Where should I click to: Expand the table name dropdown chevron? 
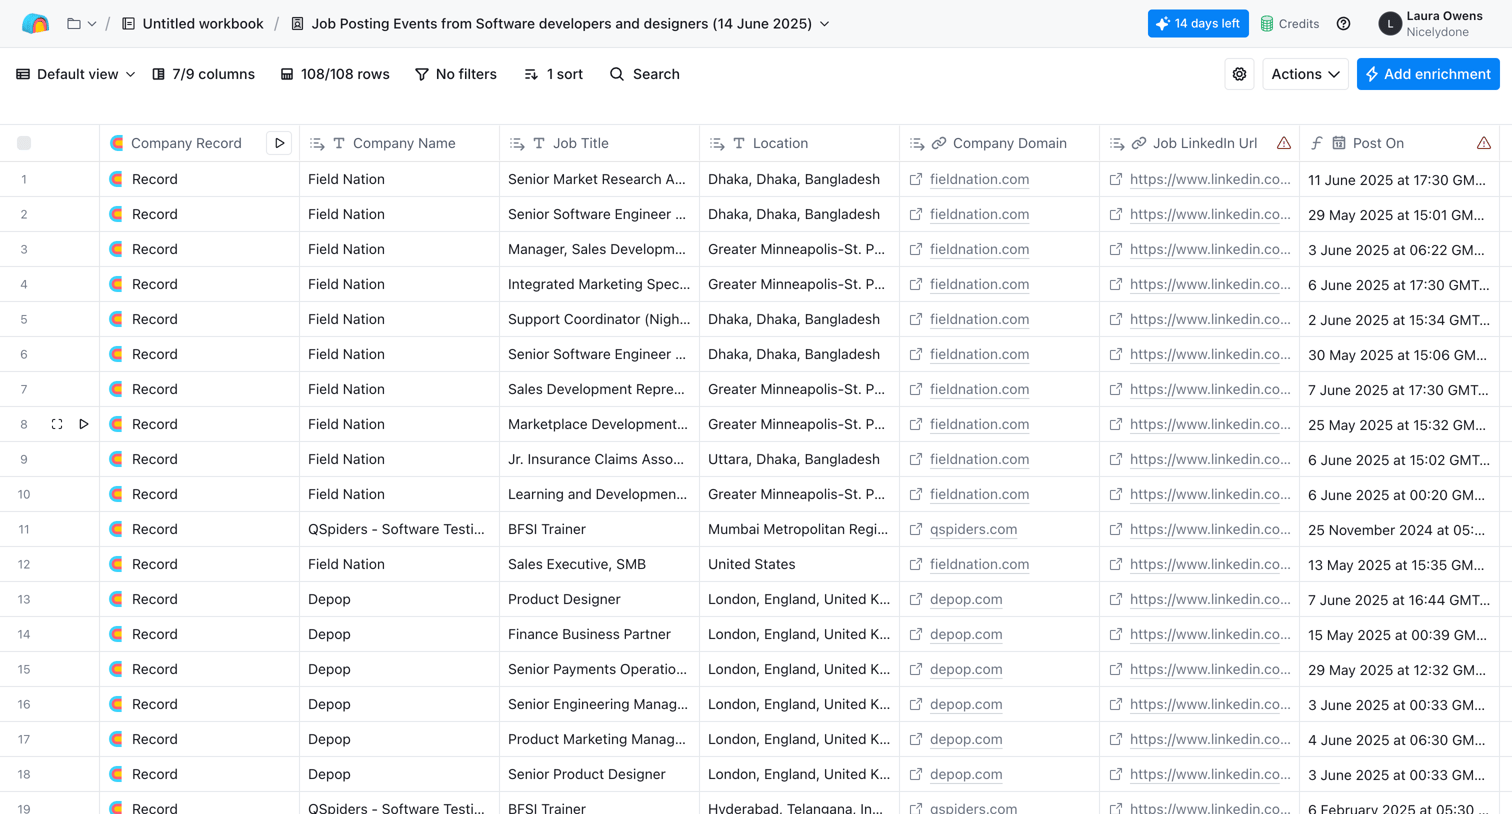(x=825, y=23)
